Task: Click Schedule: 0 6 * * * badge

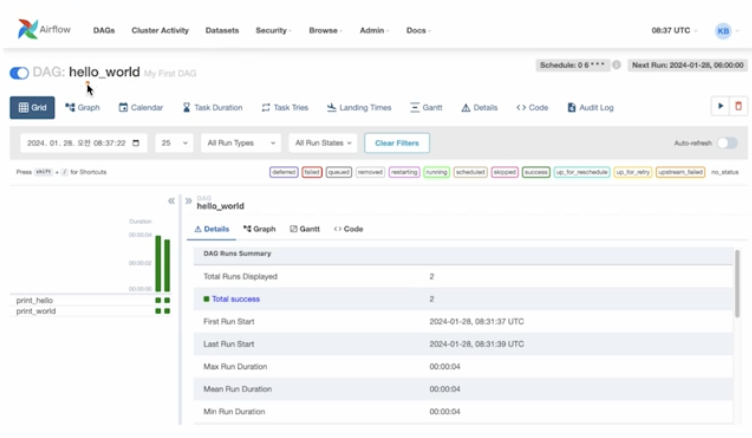Action: pos(573,65)
